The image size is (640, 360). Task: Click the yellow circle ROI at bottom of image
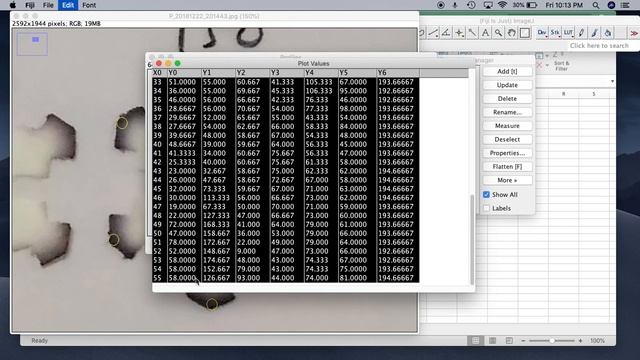212,304
